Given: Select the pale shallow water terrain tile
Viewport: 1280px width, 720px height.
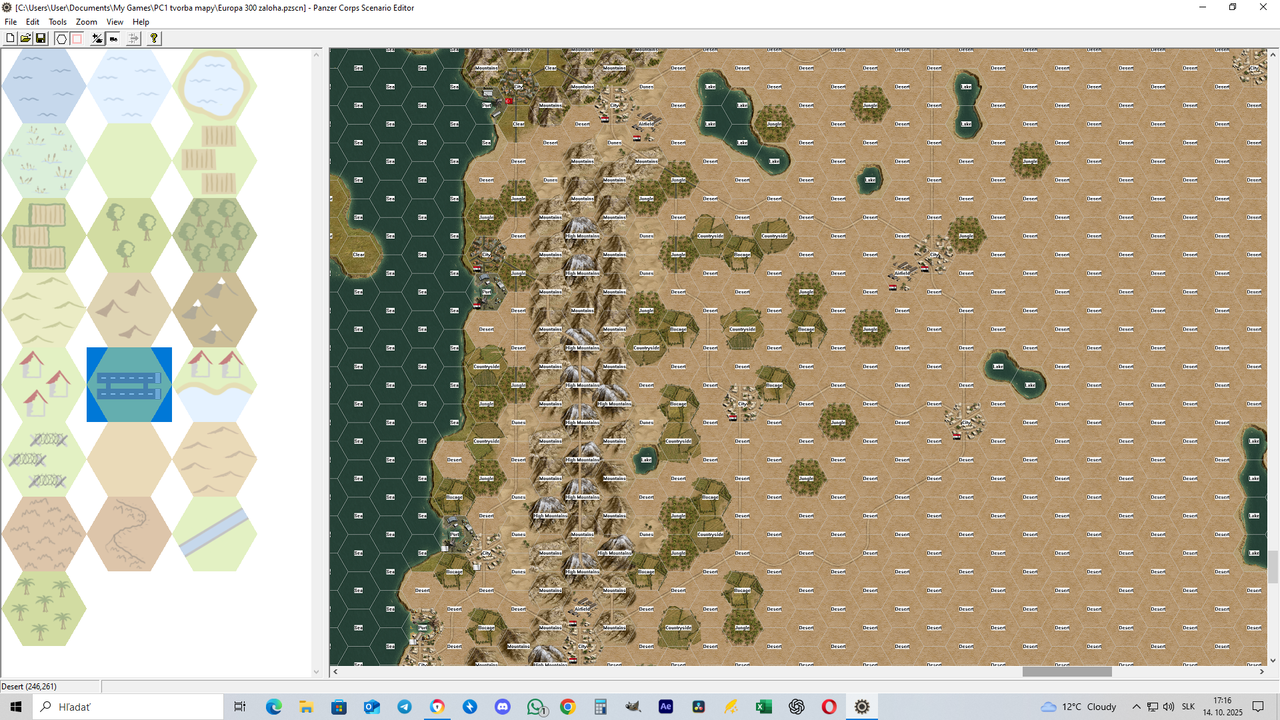Looking at the screenshot, I should (129, 86).
